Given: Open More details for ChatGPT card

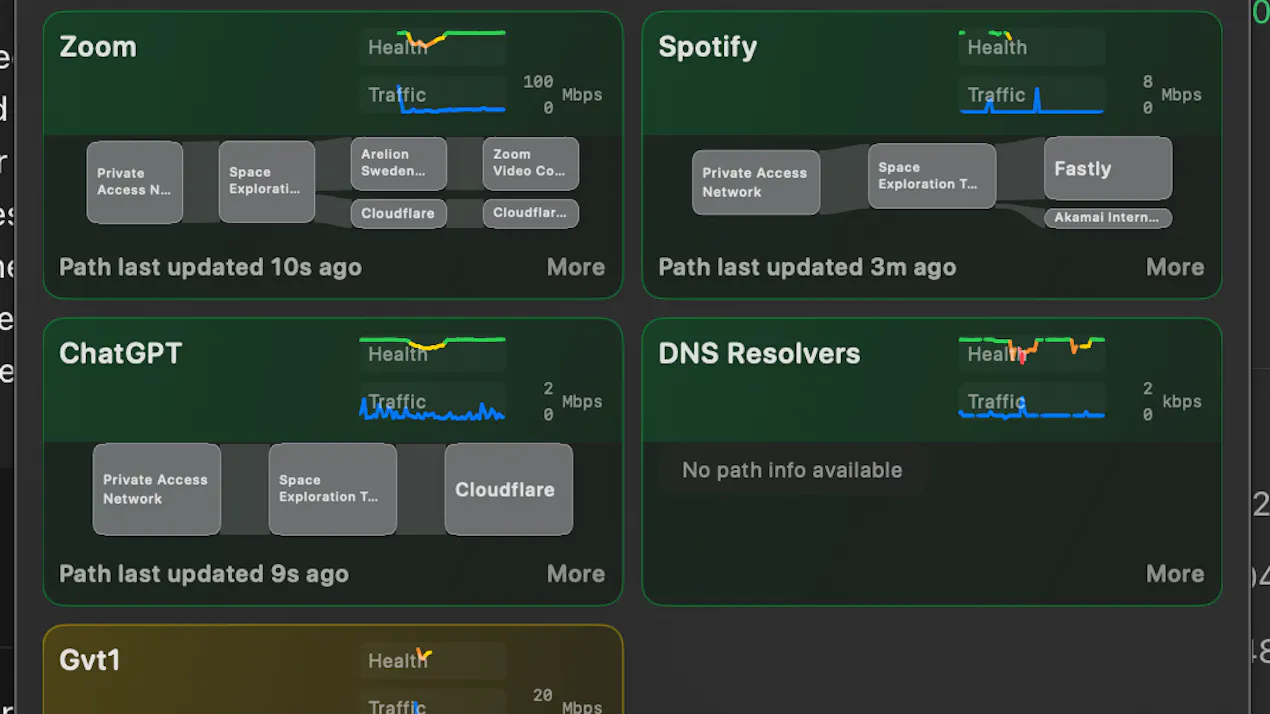Looking at the screenshot, I should [576, 574].
